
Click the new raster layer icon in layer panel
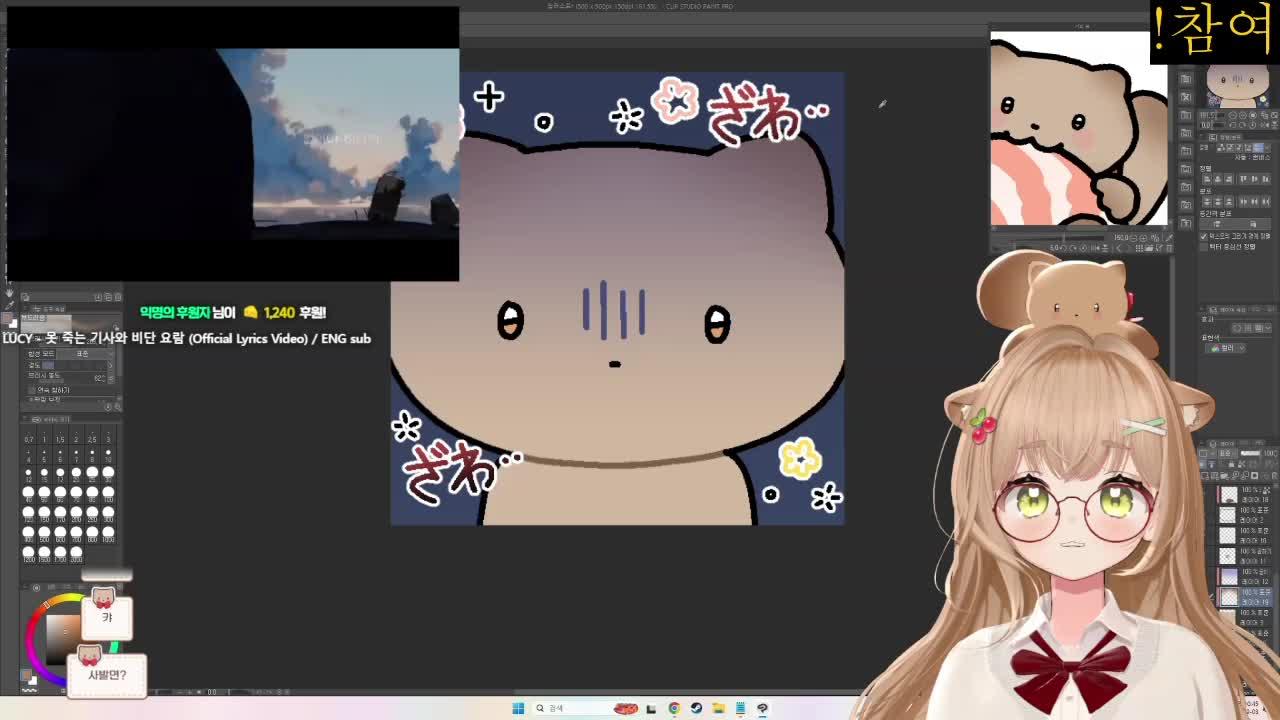pos(1205,476)
